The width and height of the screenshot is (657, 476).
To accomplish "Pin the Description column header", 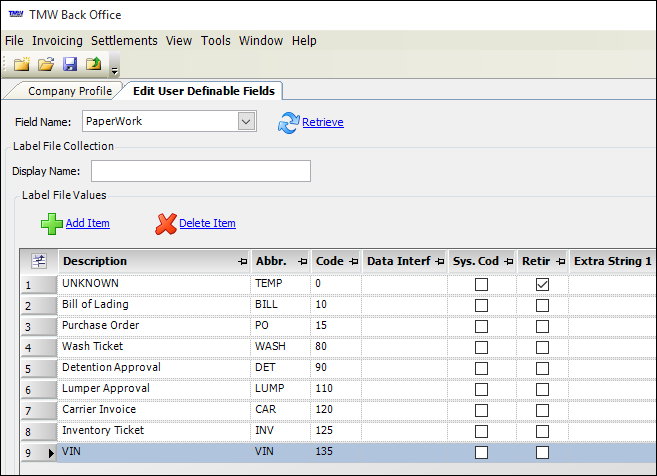I will [x=243, y=262].
